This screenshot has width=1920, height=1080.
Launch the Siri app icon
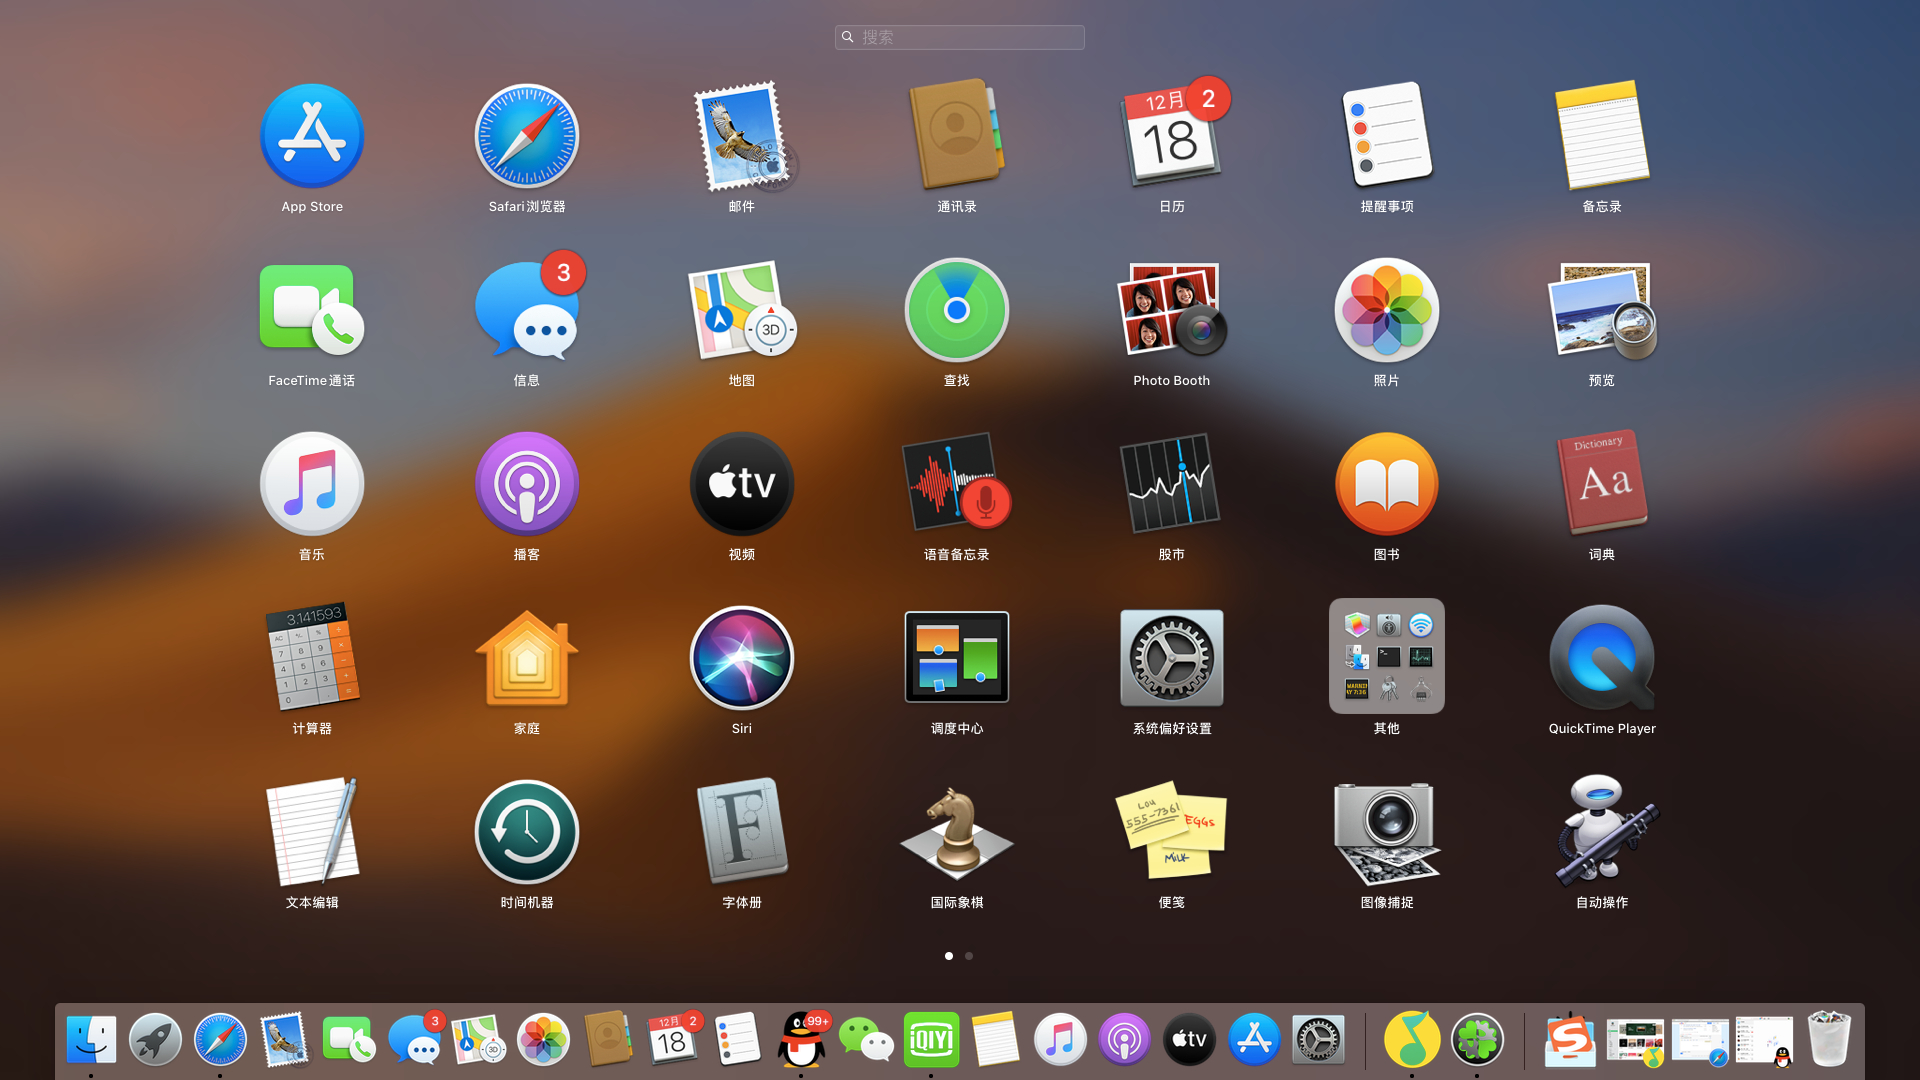pyautogui.click(x=741, y=658)
